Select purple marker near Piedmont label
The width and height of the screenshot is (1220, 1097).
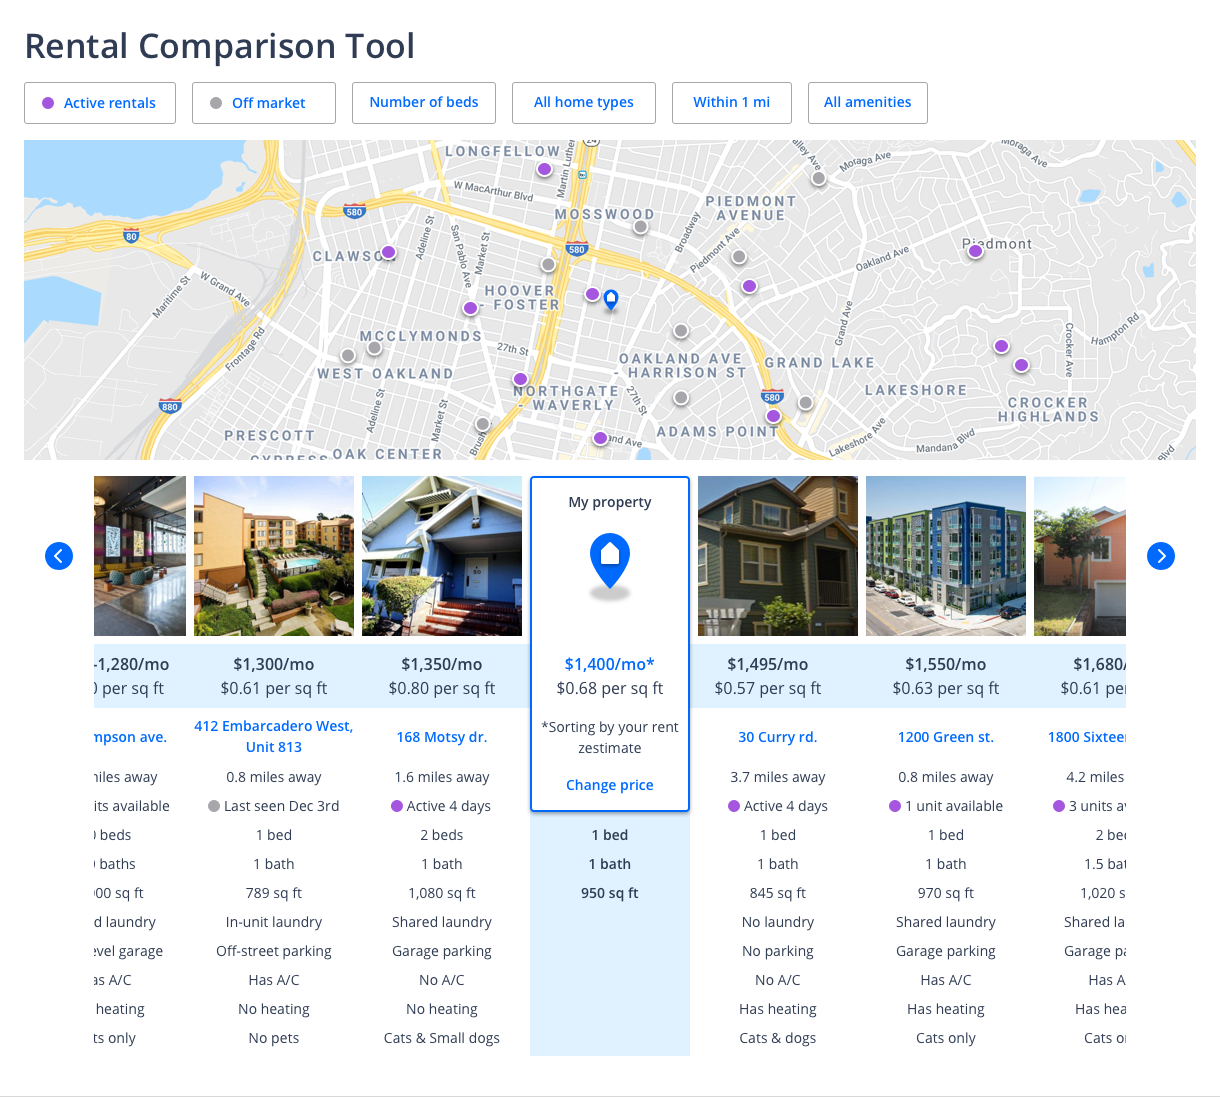975,251
